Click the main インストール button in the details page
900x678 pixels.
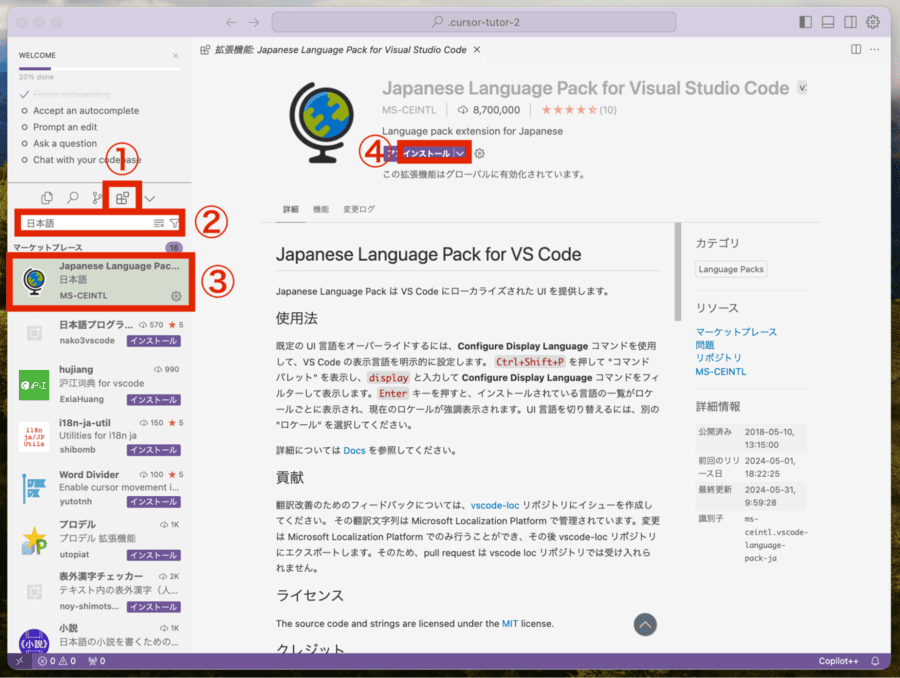point(425,153)
